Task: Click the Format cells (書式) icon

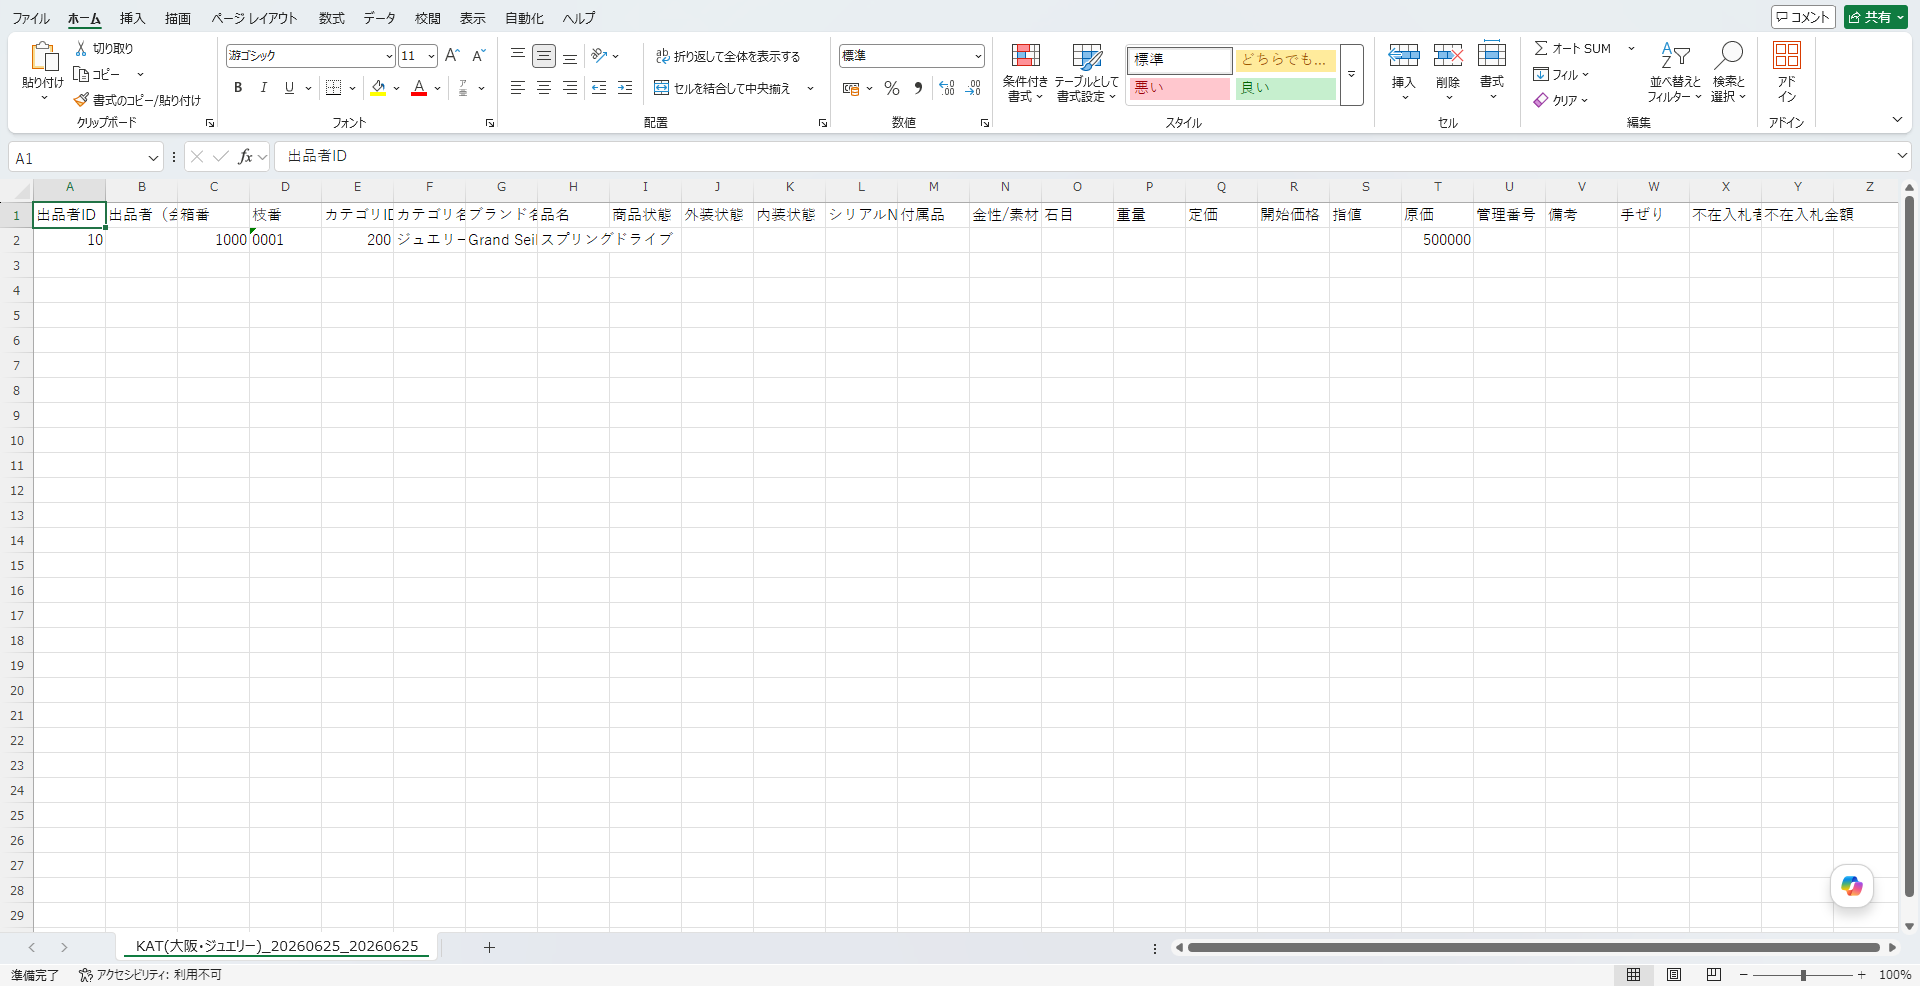Action: (1492, 56)
